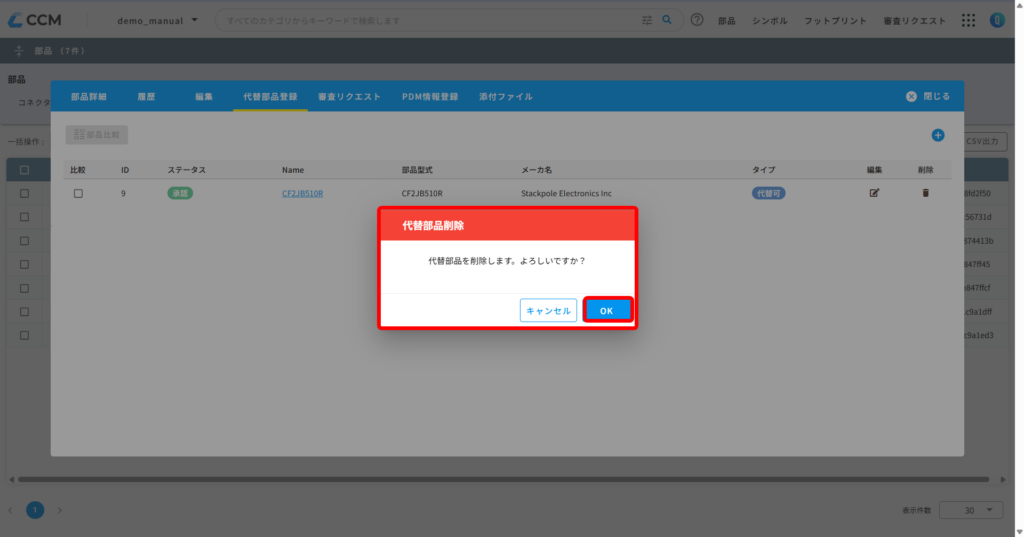Toggle the select-all checkbox in background table
Viewport: 1024px width, 537px height.
click(24, 170)
